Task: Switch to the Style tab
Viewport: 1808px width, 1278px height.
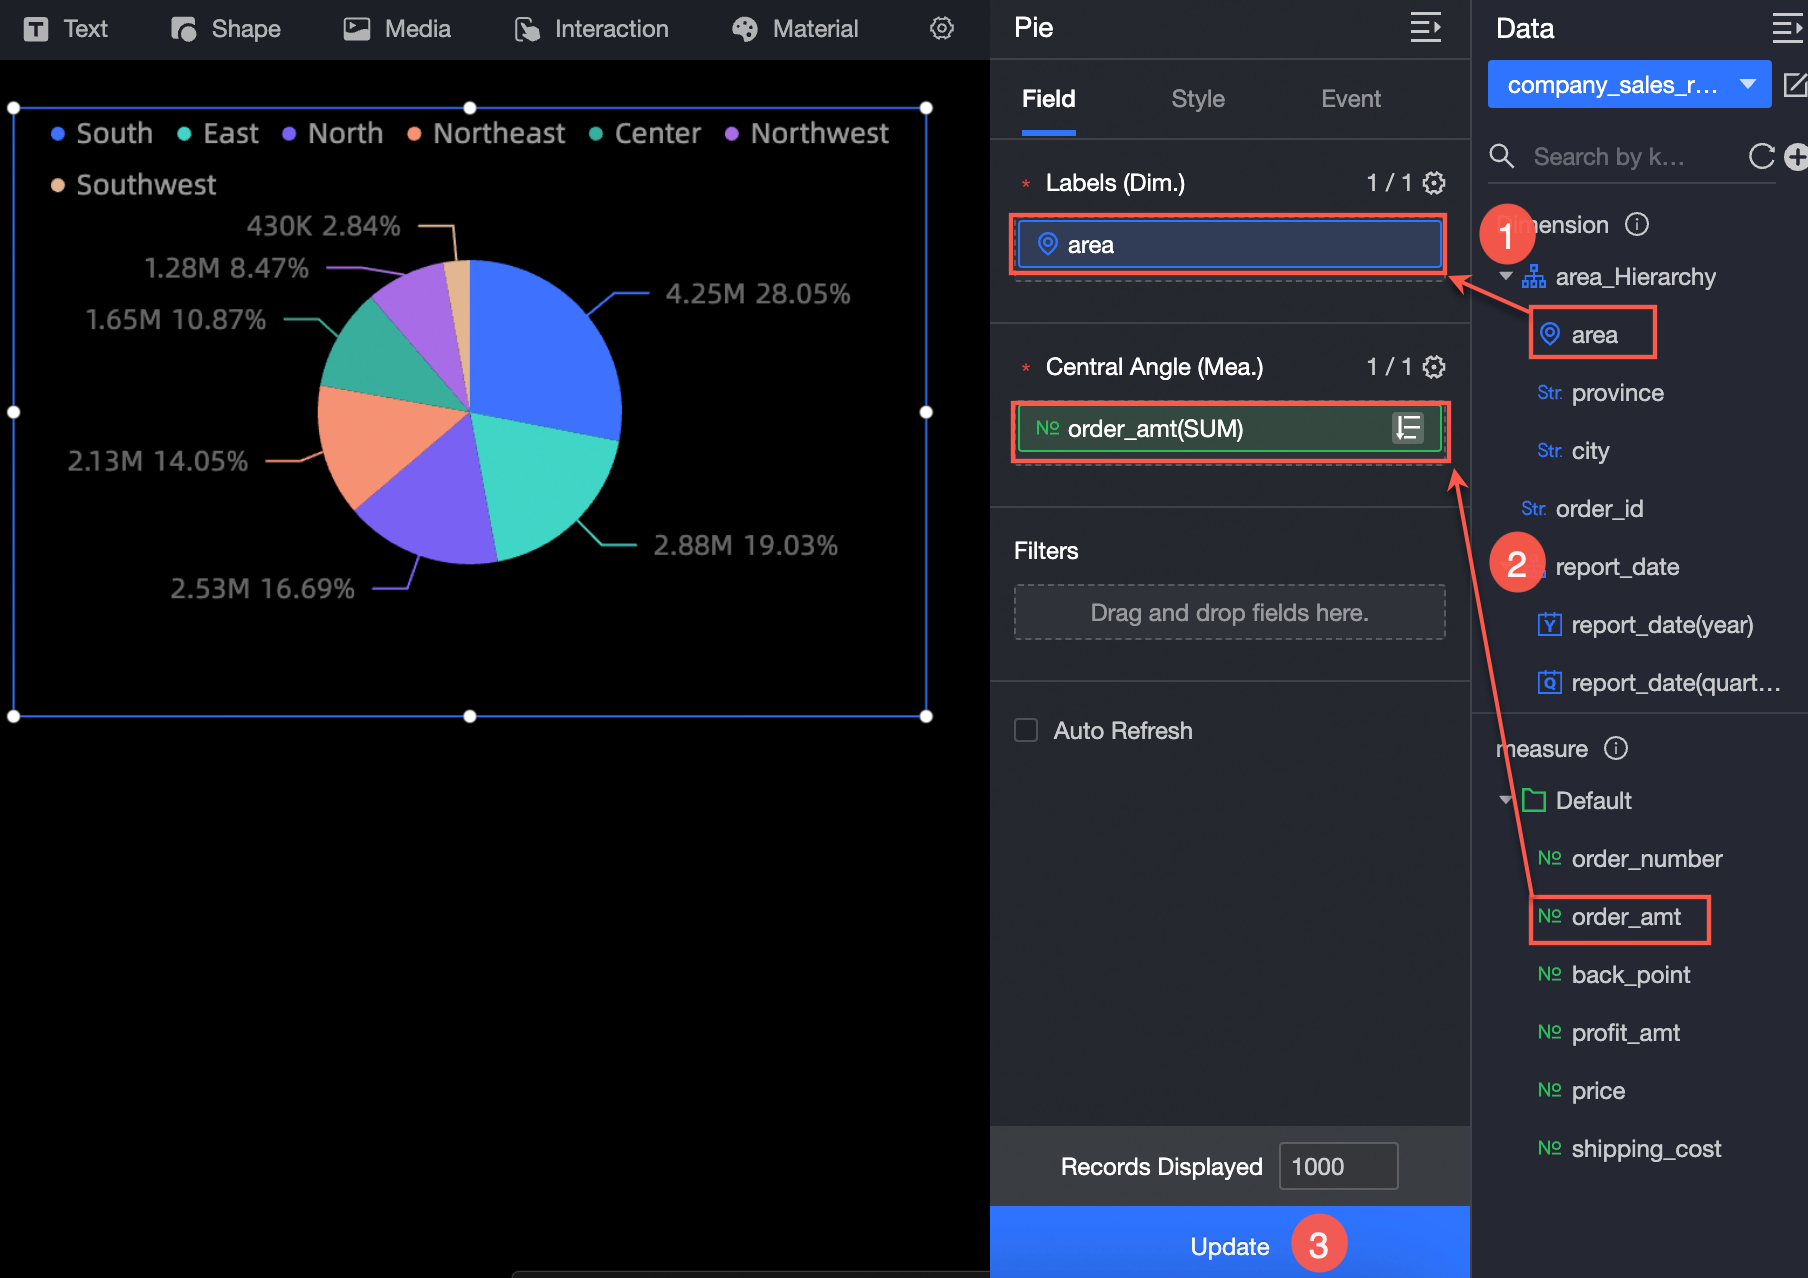Action: [1198, 99]
